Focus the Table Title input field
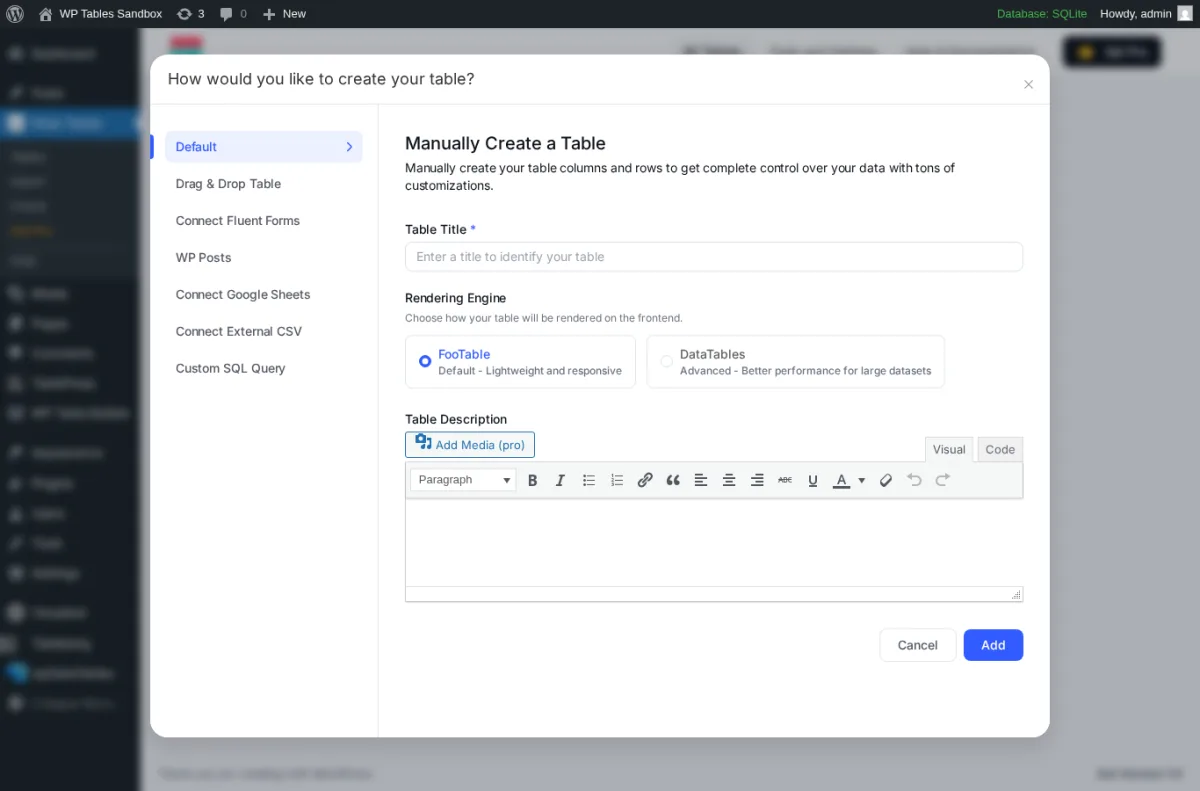The height and width of the screenshot is (791, 1200). click(714, 257)
